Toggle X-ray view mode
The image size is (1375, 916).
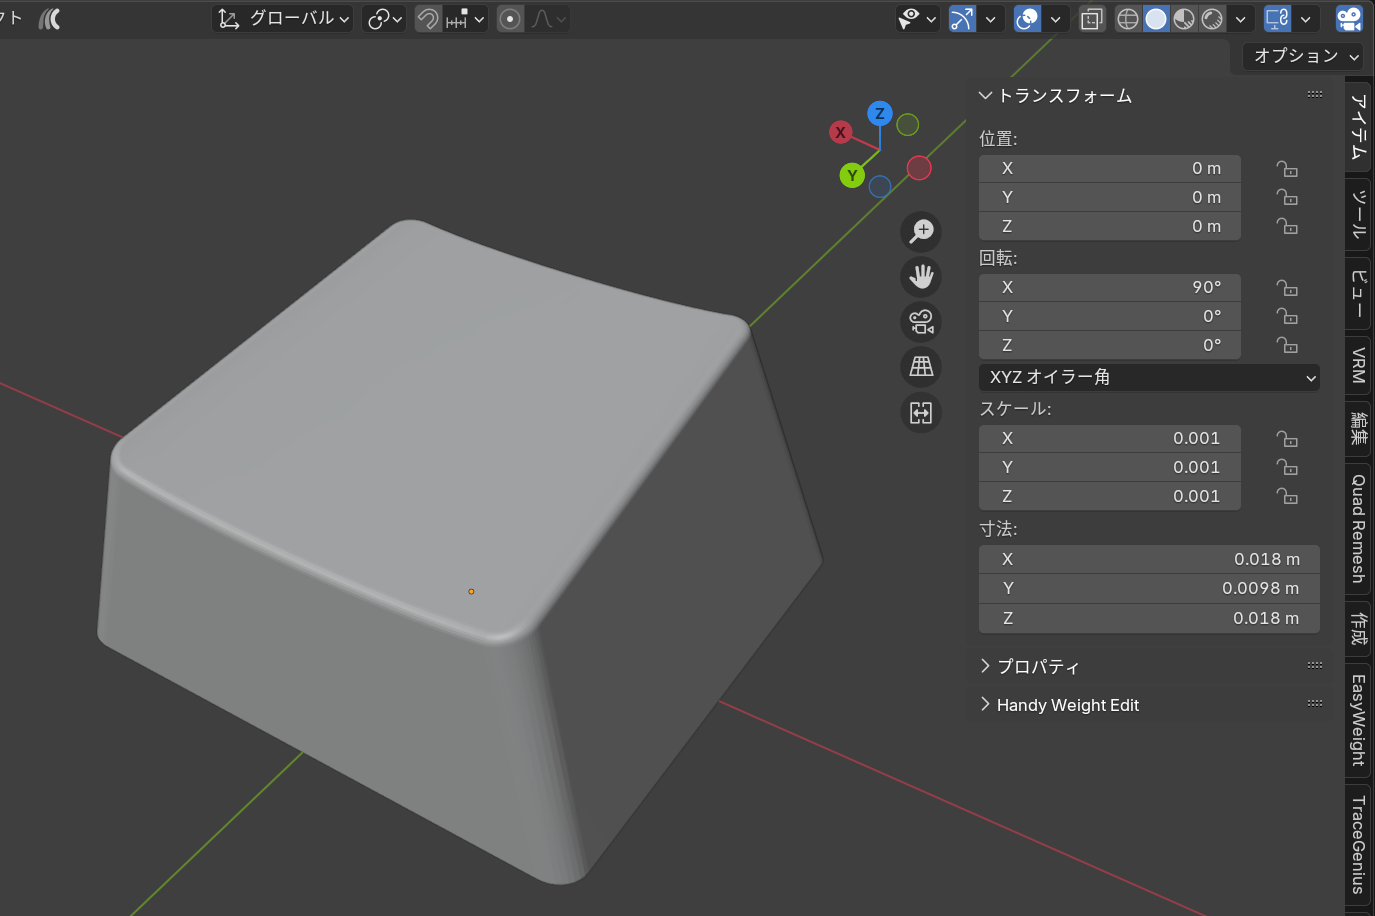(x=1091, y=19)
